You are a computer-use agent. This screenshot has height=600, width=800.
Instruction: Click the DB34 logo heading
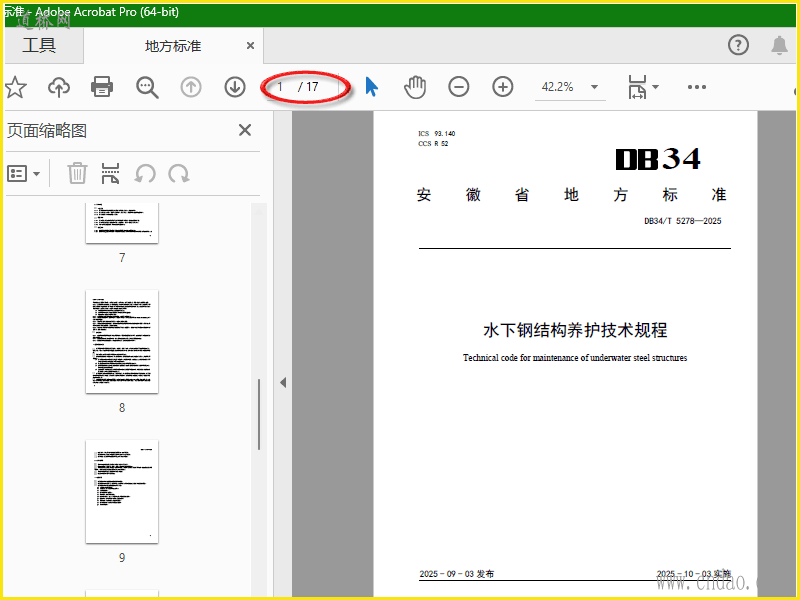point(658,159)
